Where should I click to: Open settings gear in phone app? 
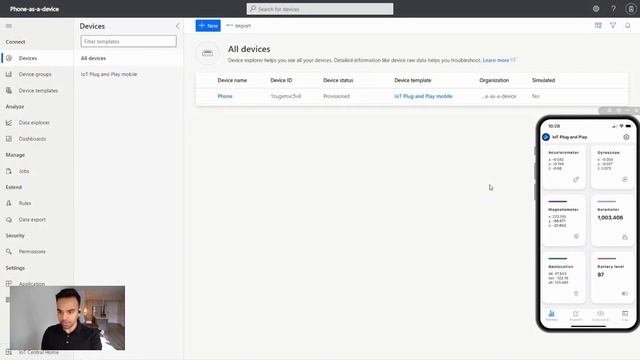point(626,137)
